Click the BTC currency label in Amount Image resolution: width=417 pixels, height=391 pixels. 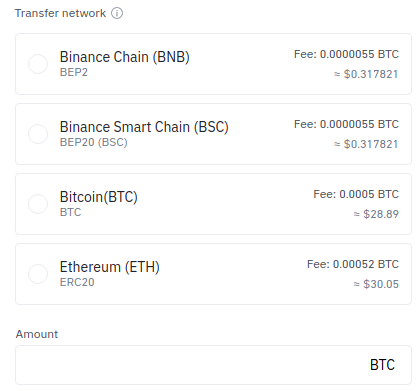coord(382,365)
